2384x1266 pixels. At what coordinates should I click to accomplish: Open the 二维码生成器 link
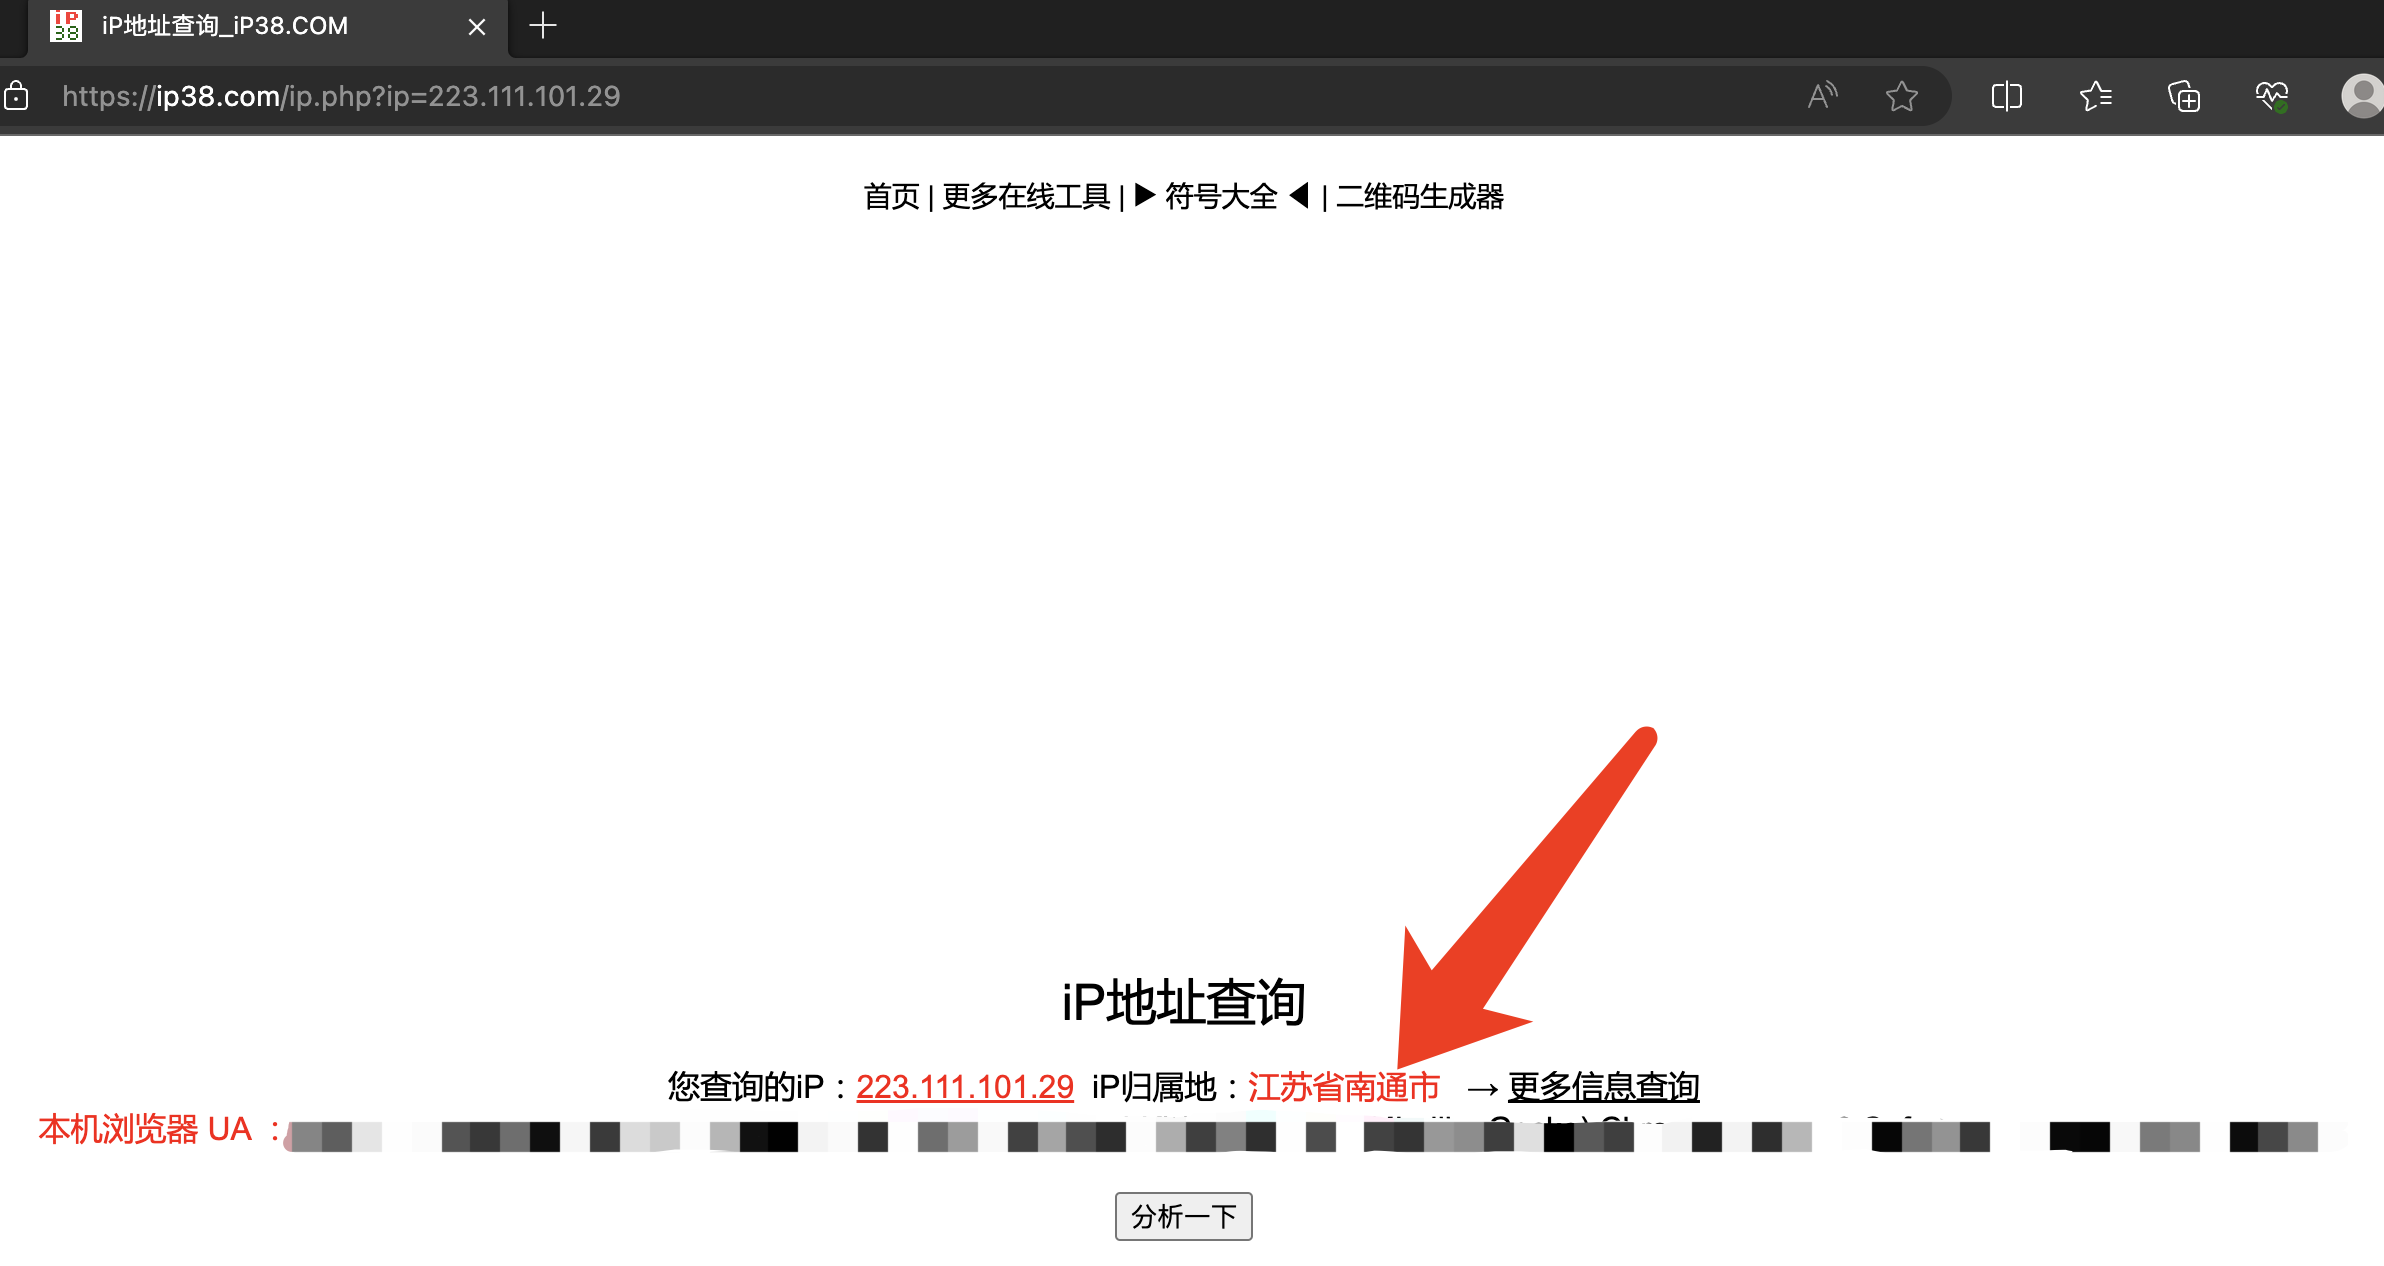tap(1419, 197)
